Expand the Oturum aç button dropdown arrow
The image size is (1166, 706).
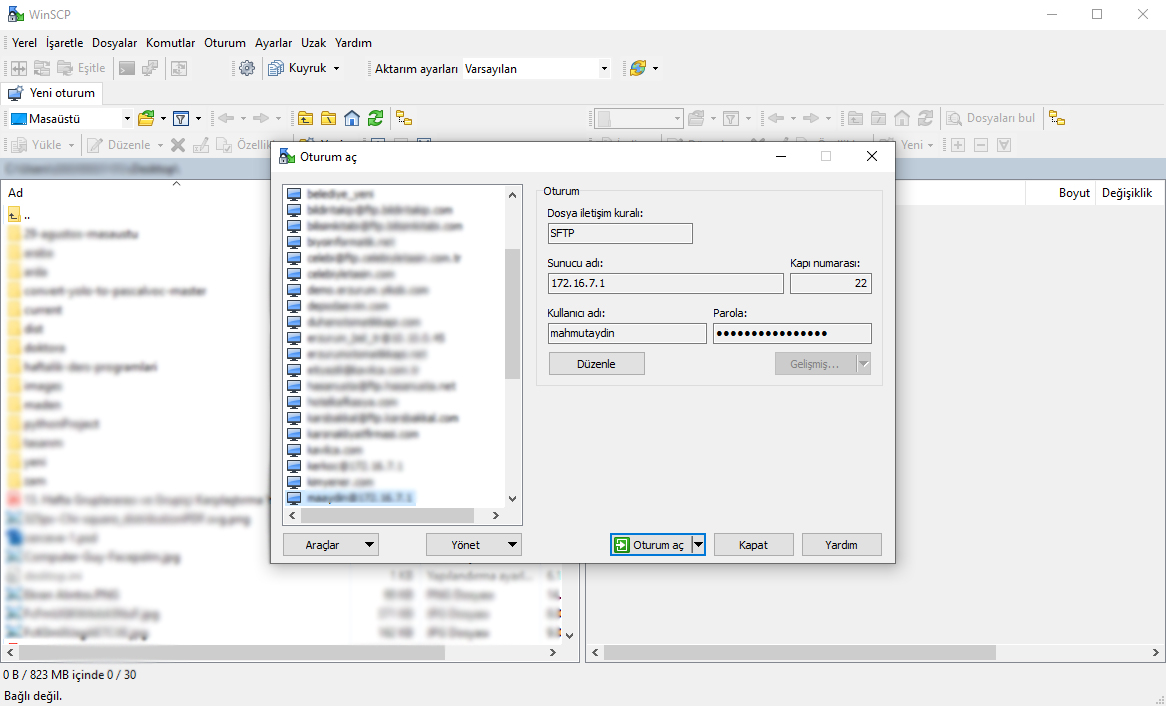[698, 545]
